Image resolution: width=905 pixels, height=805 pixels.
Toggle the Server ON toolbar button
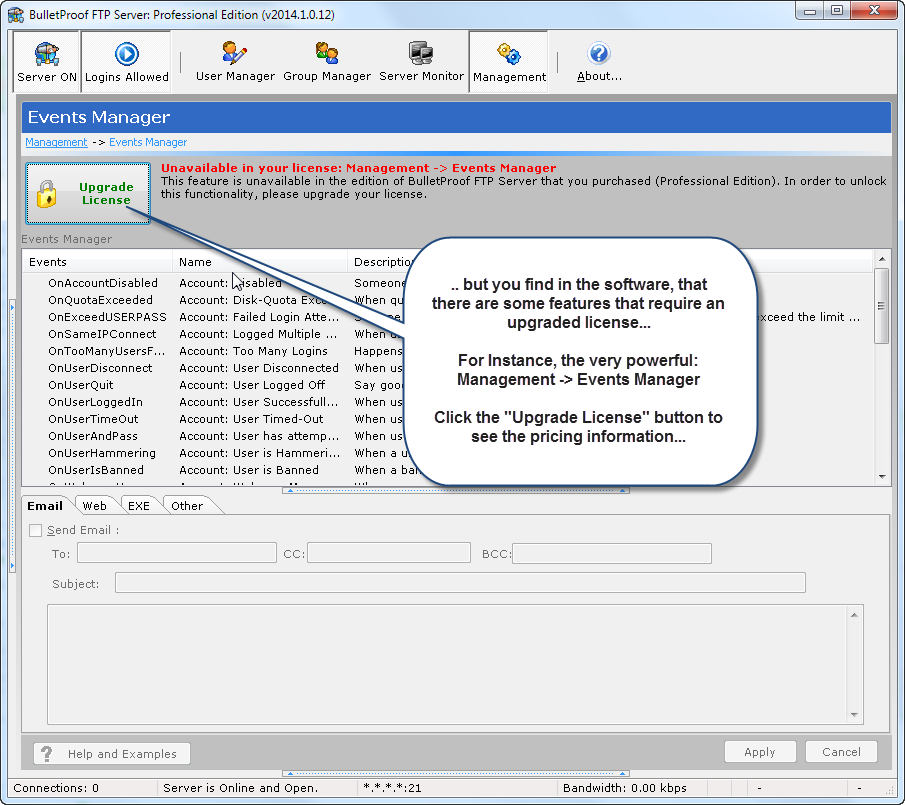(x=46, y=62)
